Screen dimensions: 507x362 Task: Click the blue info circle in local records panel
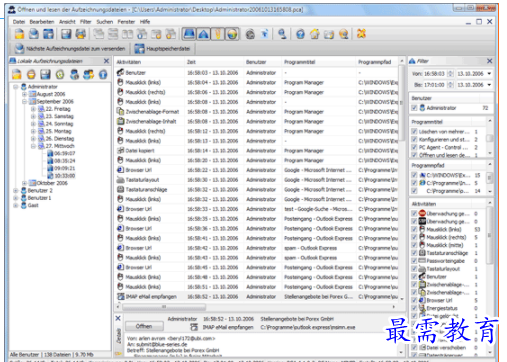point(103,74)
